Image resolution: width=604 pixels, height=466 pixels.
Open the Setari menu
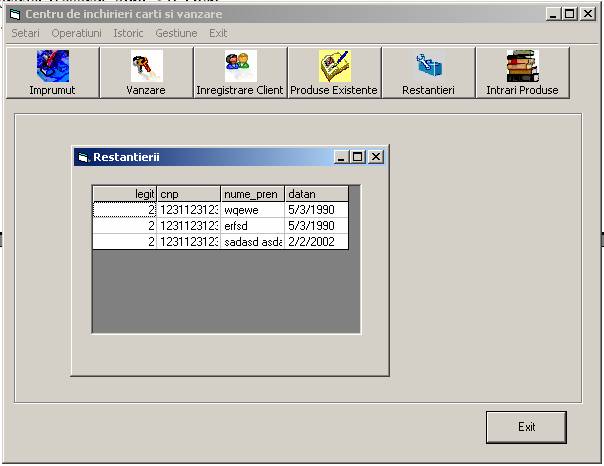pos(25,33)
